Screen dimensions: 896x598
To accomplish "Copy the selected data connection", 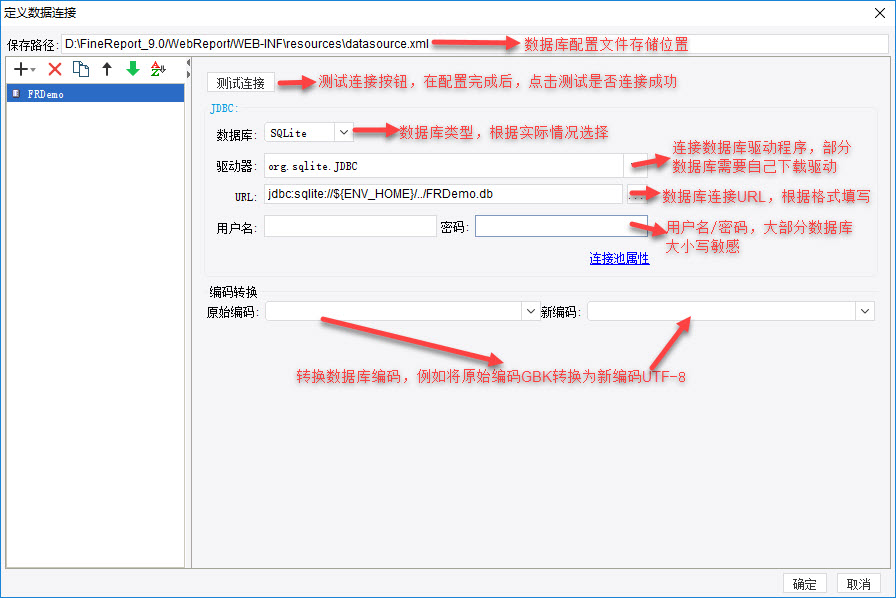I will click(x=81, y=69).
